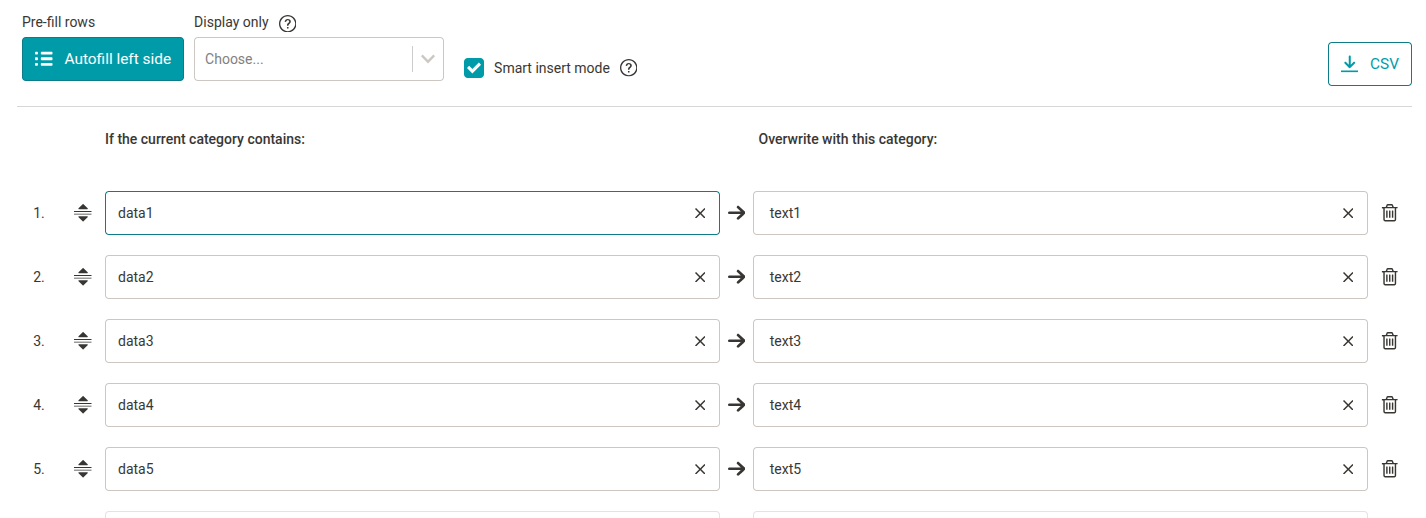Screen dimensions: 1426x518
Task: Click the reorder handle for row 2
Action: click(x=83, y=277)
